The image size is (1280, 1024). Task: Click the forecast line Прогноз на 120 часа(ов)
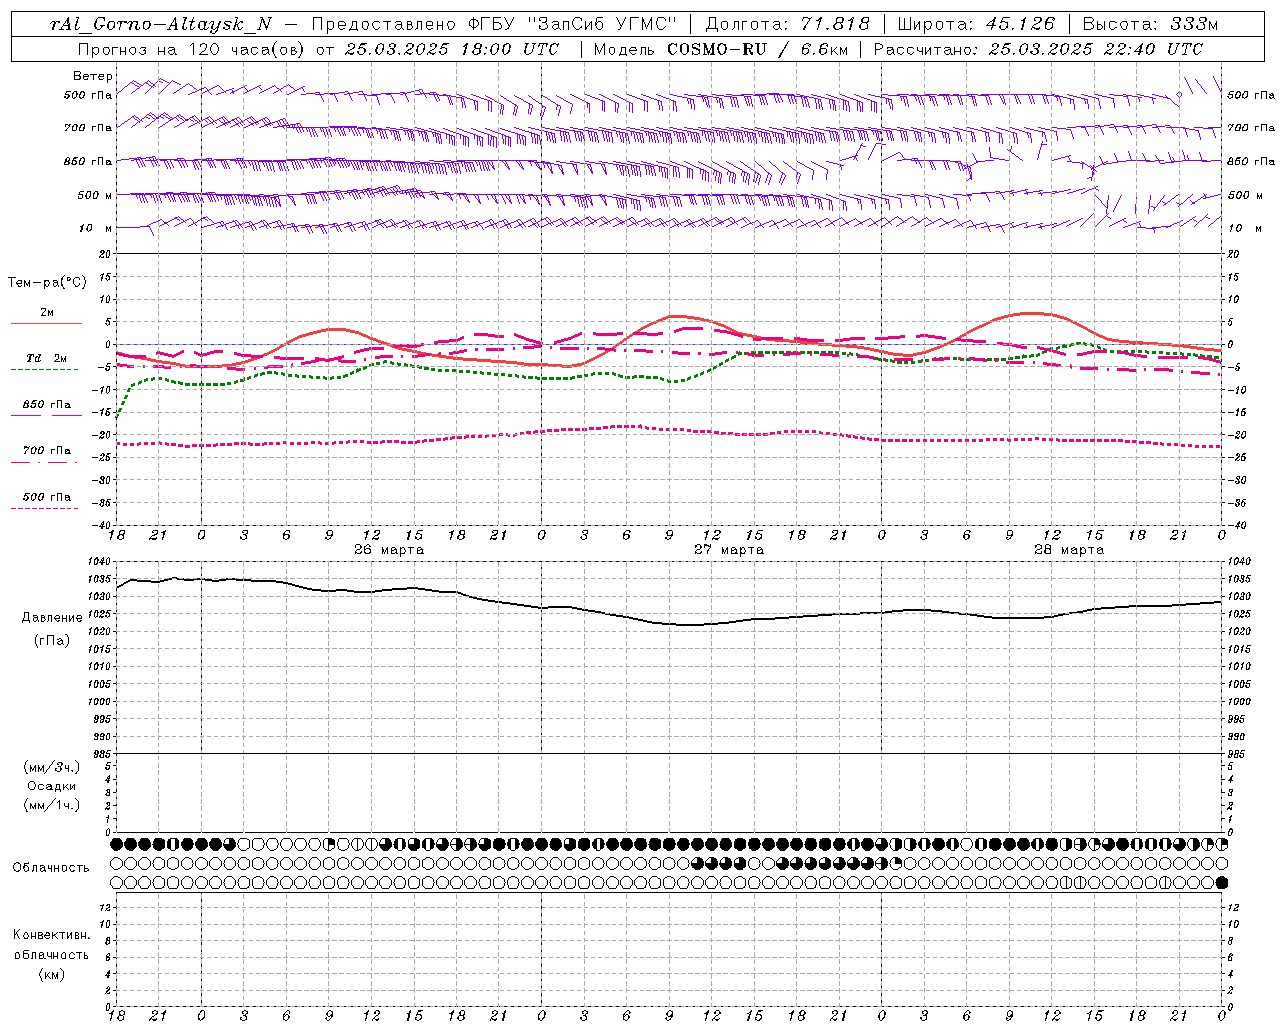pos(192,49)
